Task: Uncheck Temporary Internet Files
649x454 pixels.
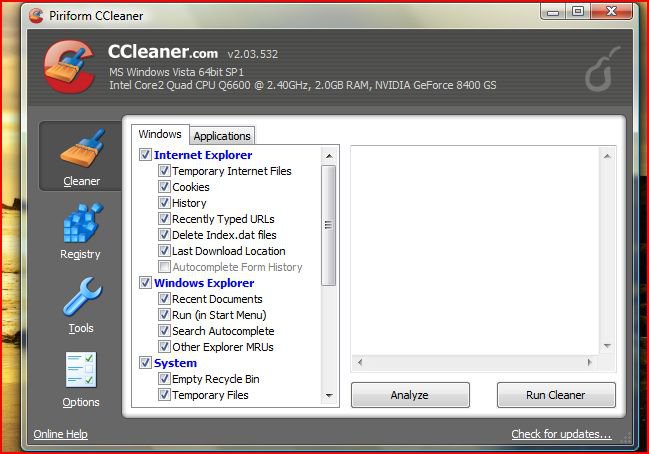Action: (164, 171)
